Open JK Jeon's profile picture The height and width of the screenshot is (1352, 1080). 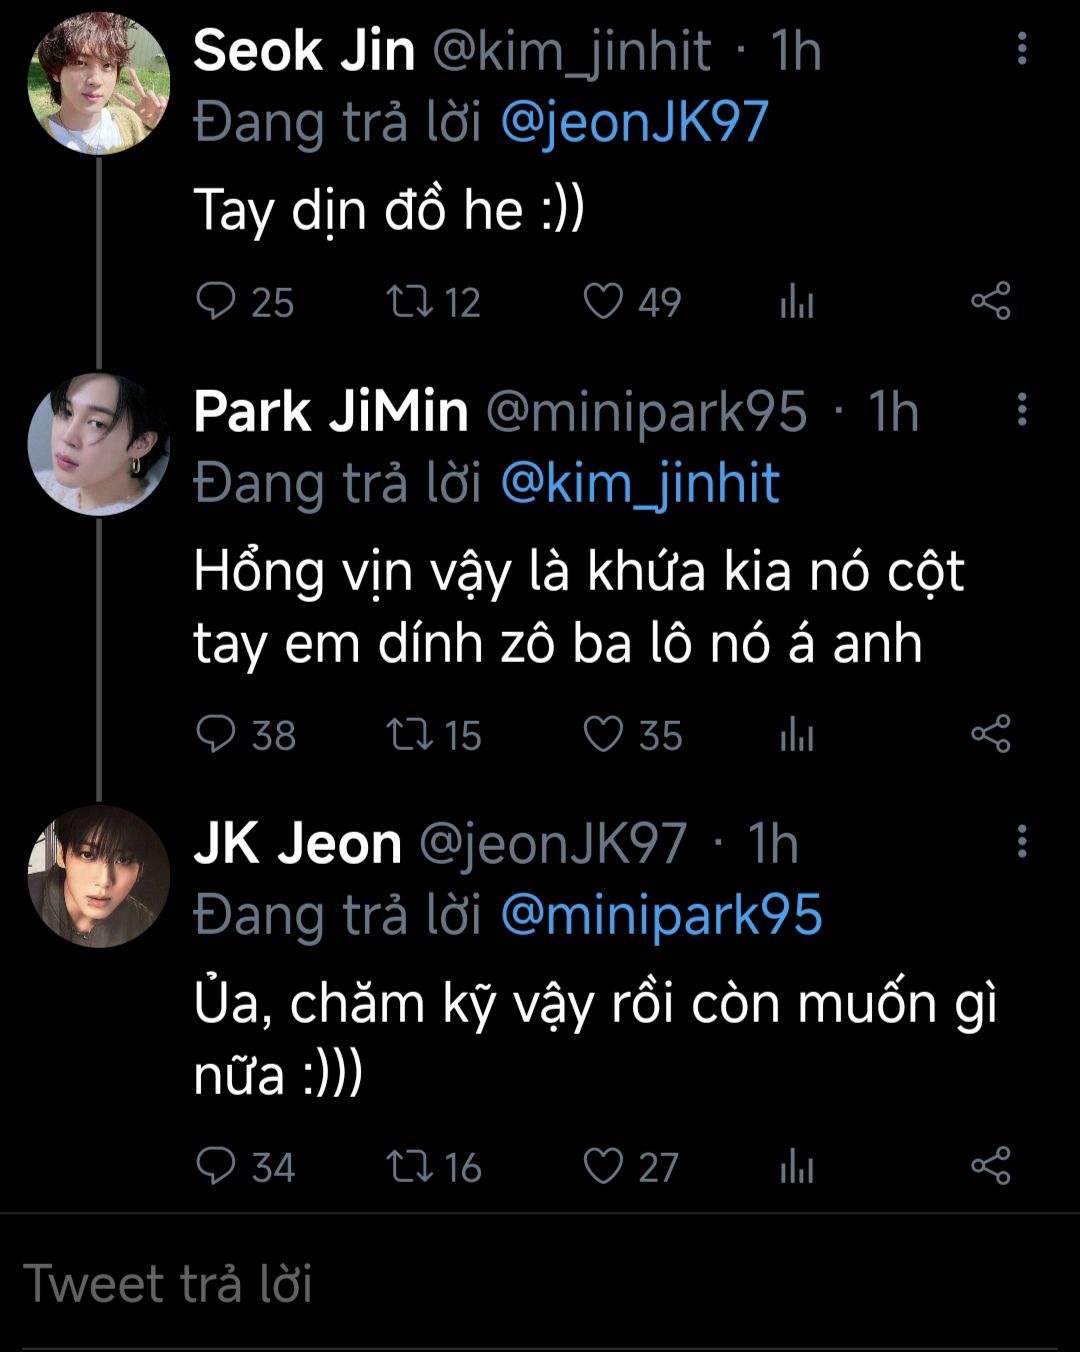(x=98, y=876)
